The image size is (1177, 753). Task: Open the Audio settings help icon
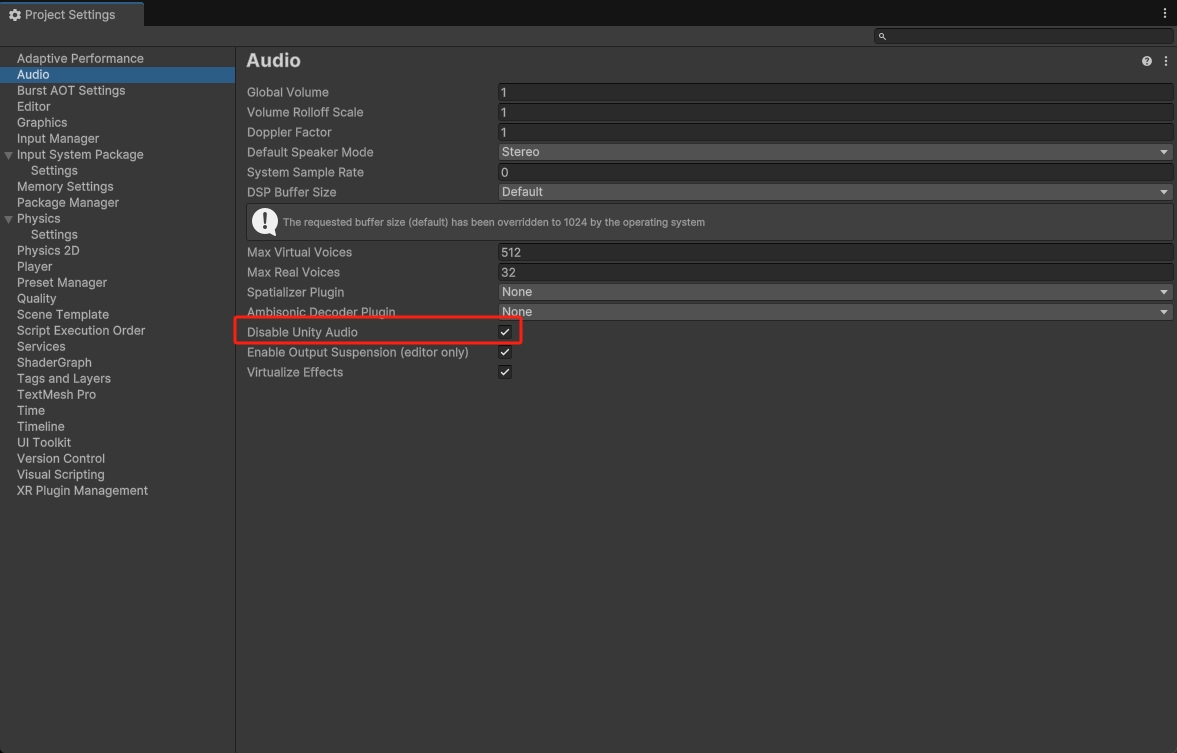click(1146, 62)
